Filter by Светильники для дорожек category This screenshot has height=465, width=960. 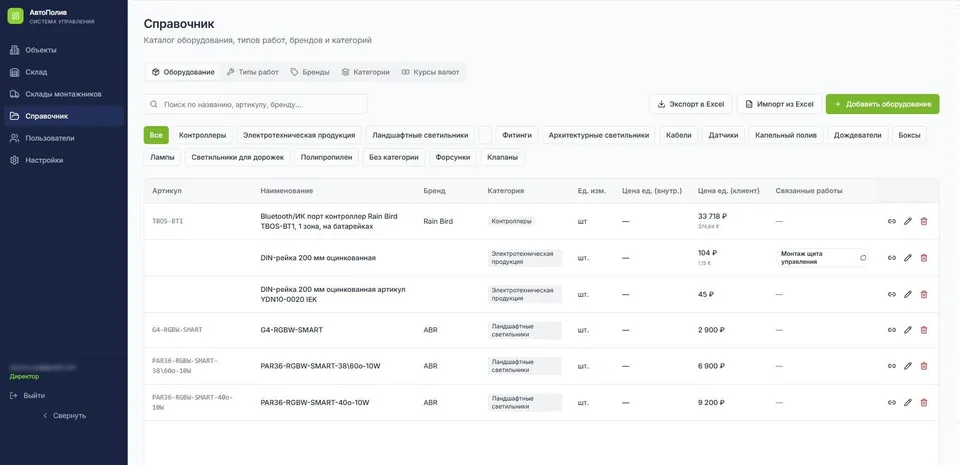coord(238,157)
